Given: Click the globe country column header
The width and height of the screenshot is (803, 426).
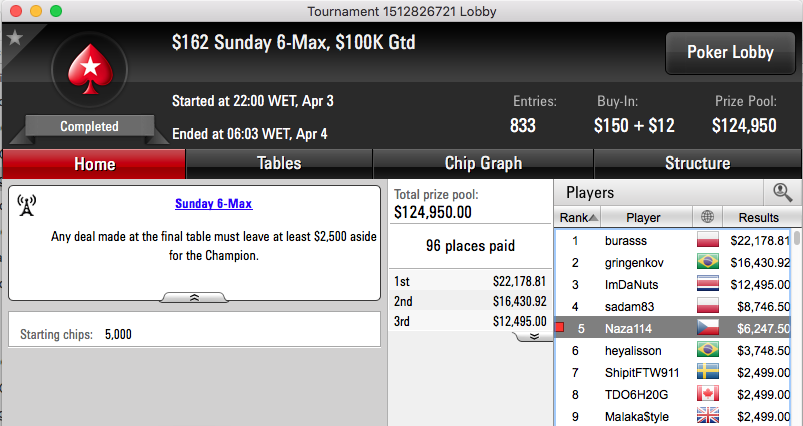Looking at the screenshot, I should pyautogui.click(x=707, y=217).
